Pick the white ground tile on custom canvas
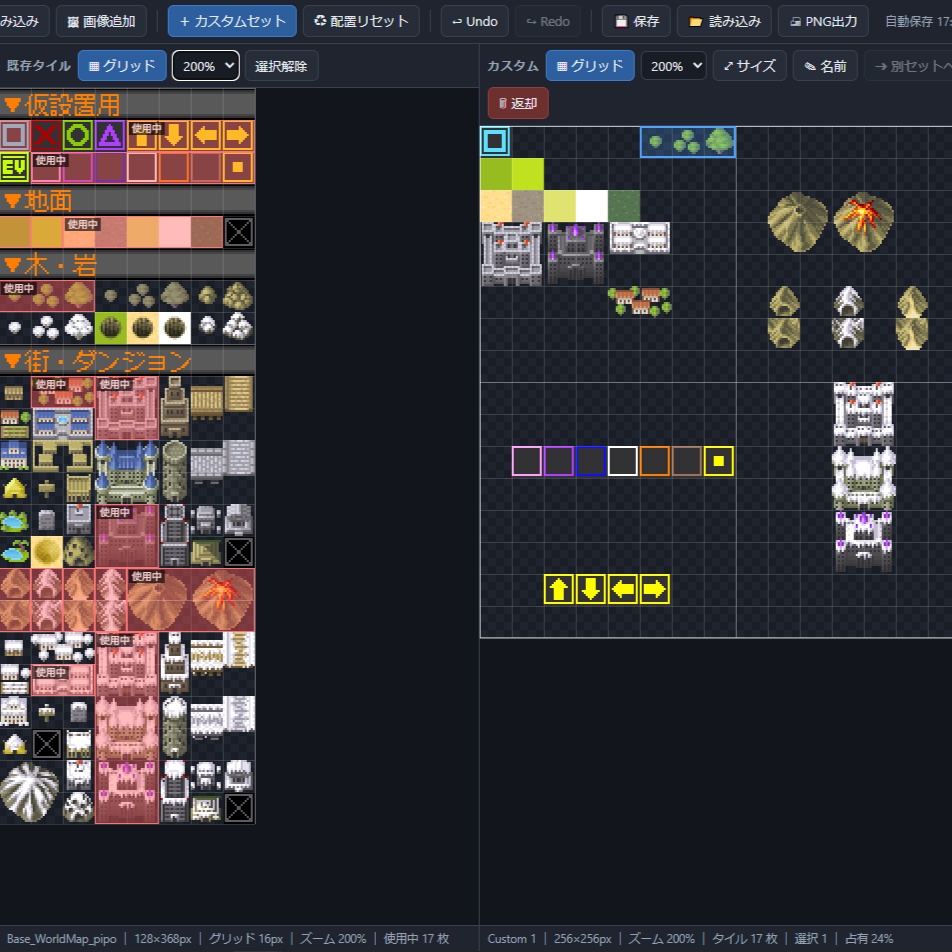 pos(591,206)
